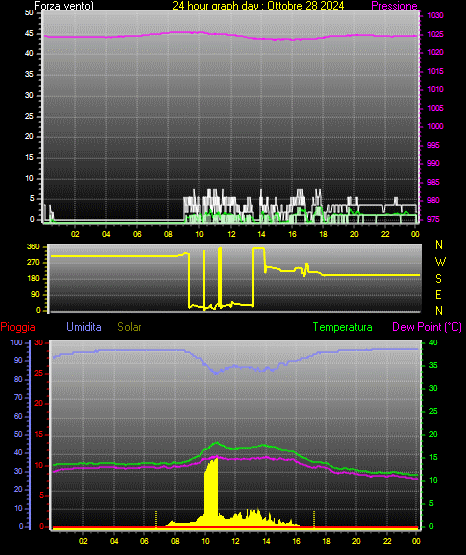Viewport: 466px width, 555px height.
Task: Select the Dew Point legend label
Action: pyautogui.click(x=427, y=327)
